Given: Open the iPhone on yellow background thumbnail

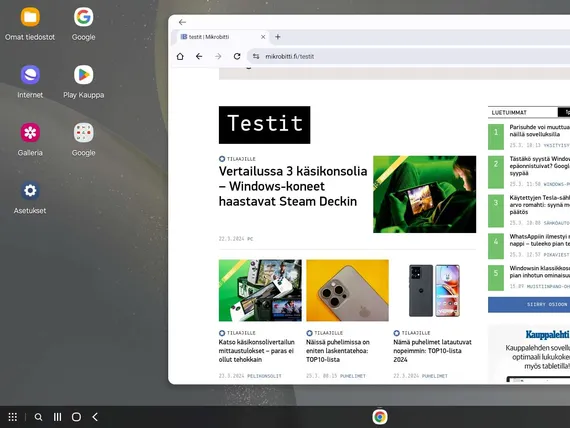Looking at the screenshot, I should [347, 290].
